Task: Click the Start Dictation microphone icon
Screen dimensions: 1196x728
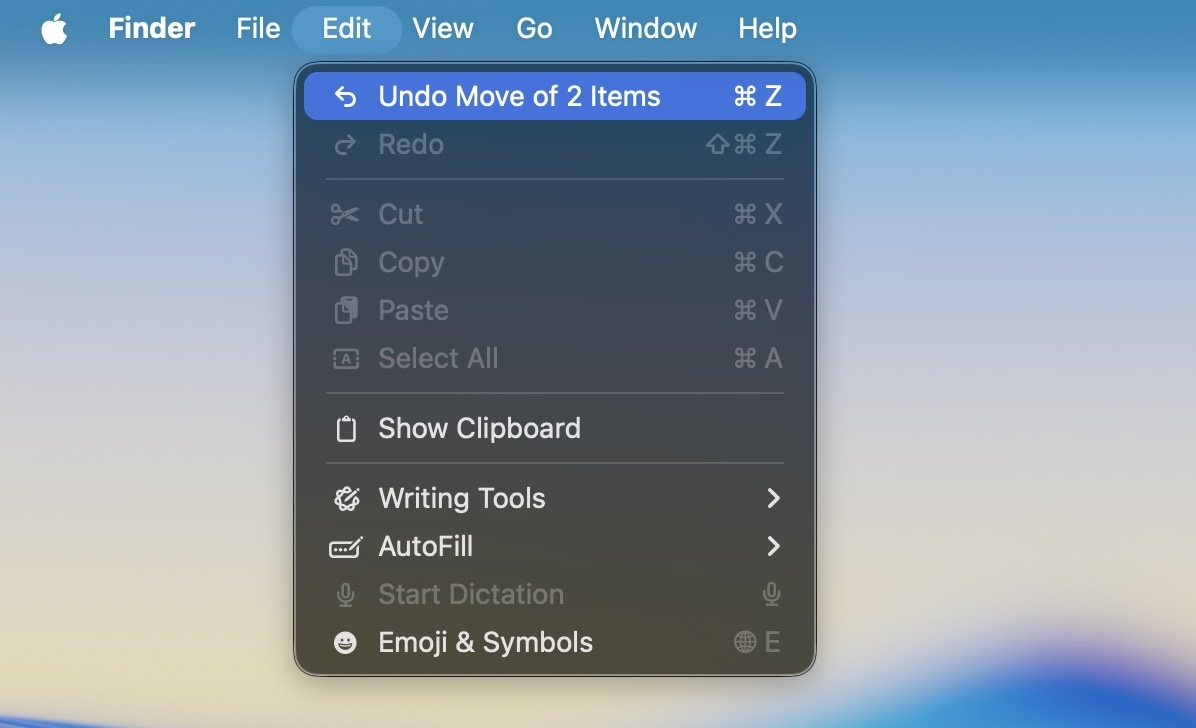Action: coord(345,594)
